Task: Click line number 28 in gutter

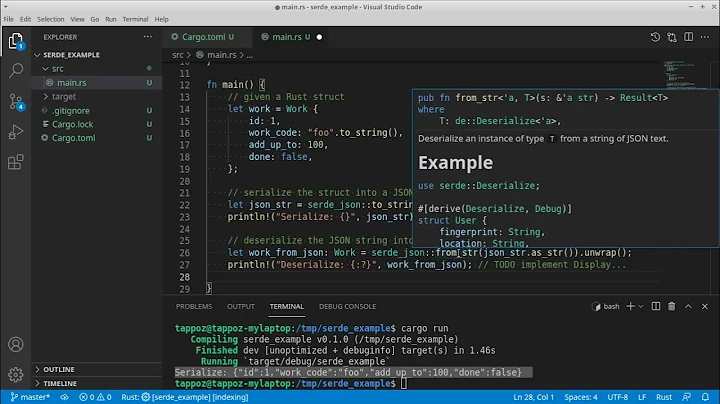Action: click(185, 277)
